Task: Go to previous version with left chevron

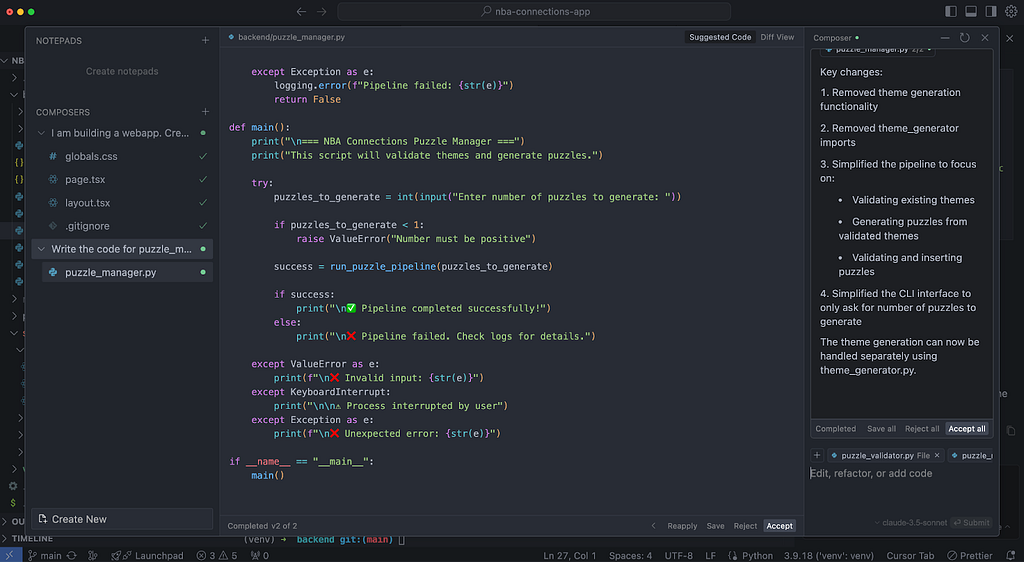Action: (x=653, y=525)
